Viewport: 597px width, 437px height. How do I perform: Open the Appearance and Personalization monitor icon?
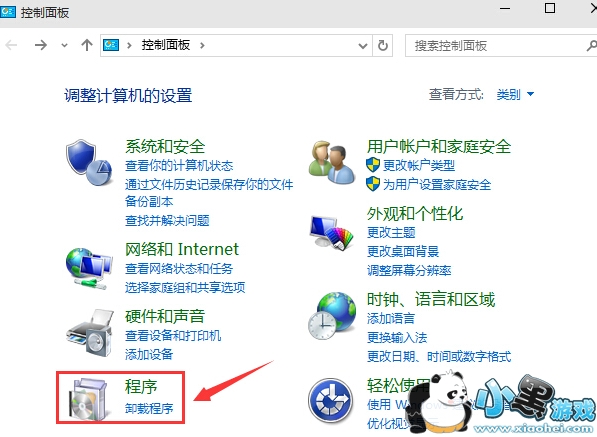pos(331,232)
